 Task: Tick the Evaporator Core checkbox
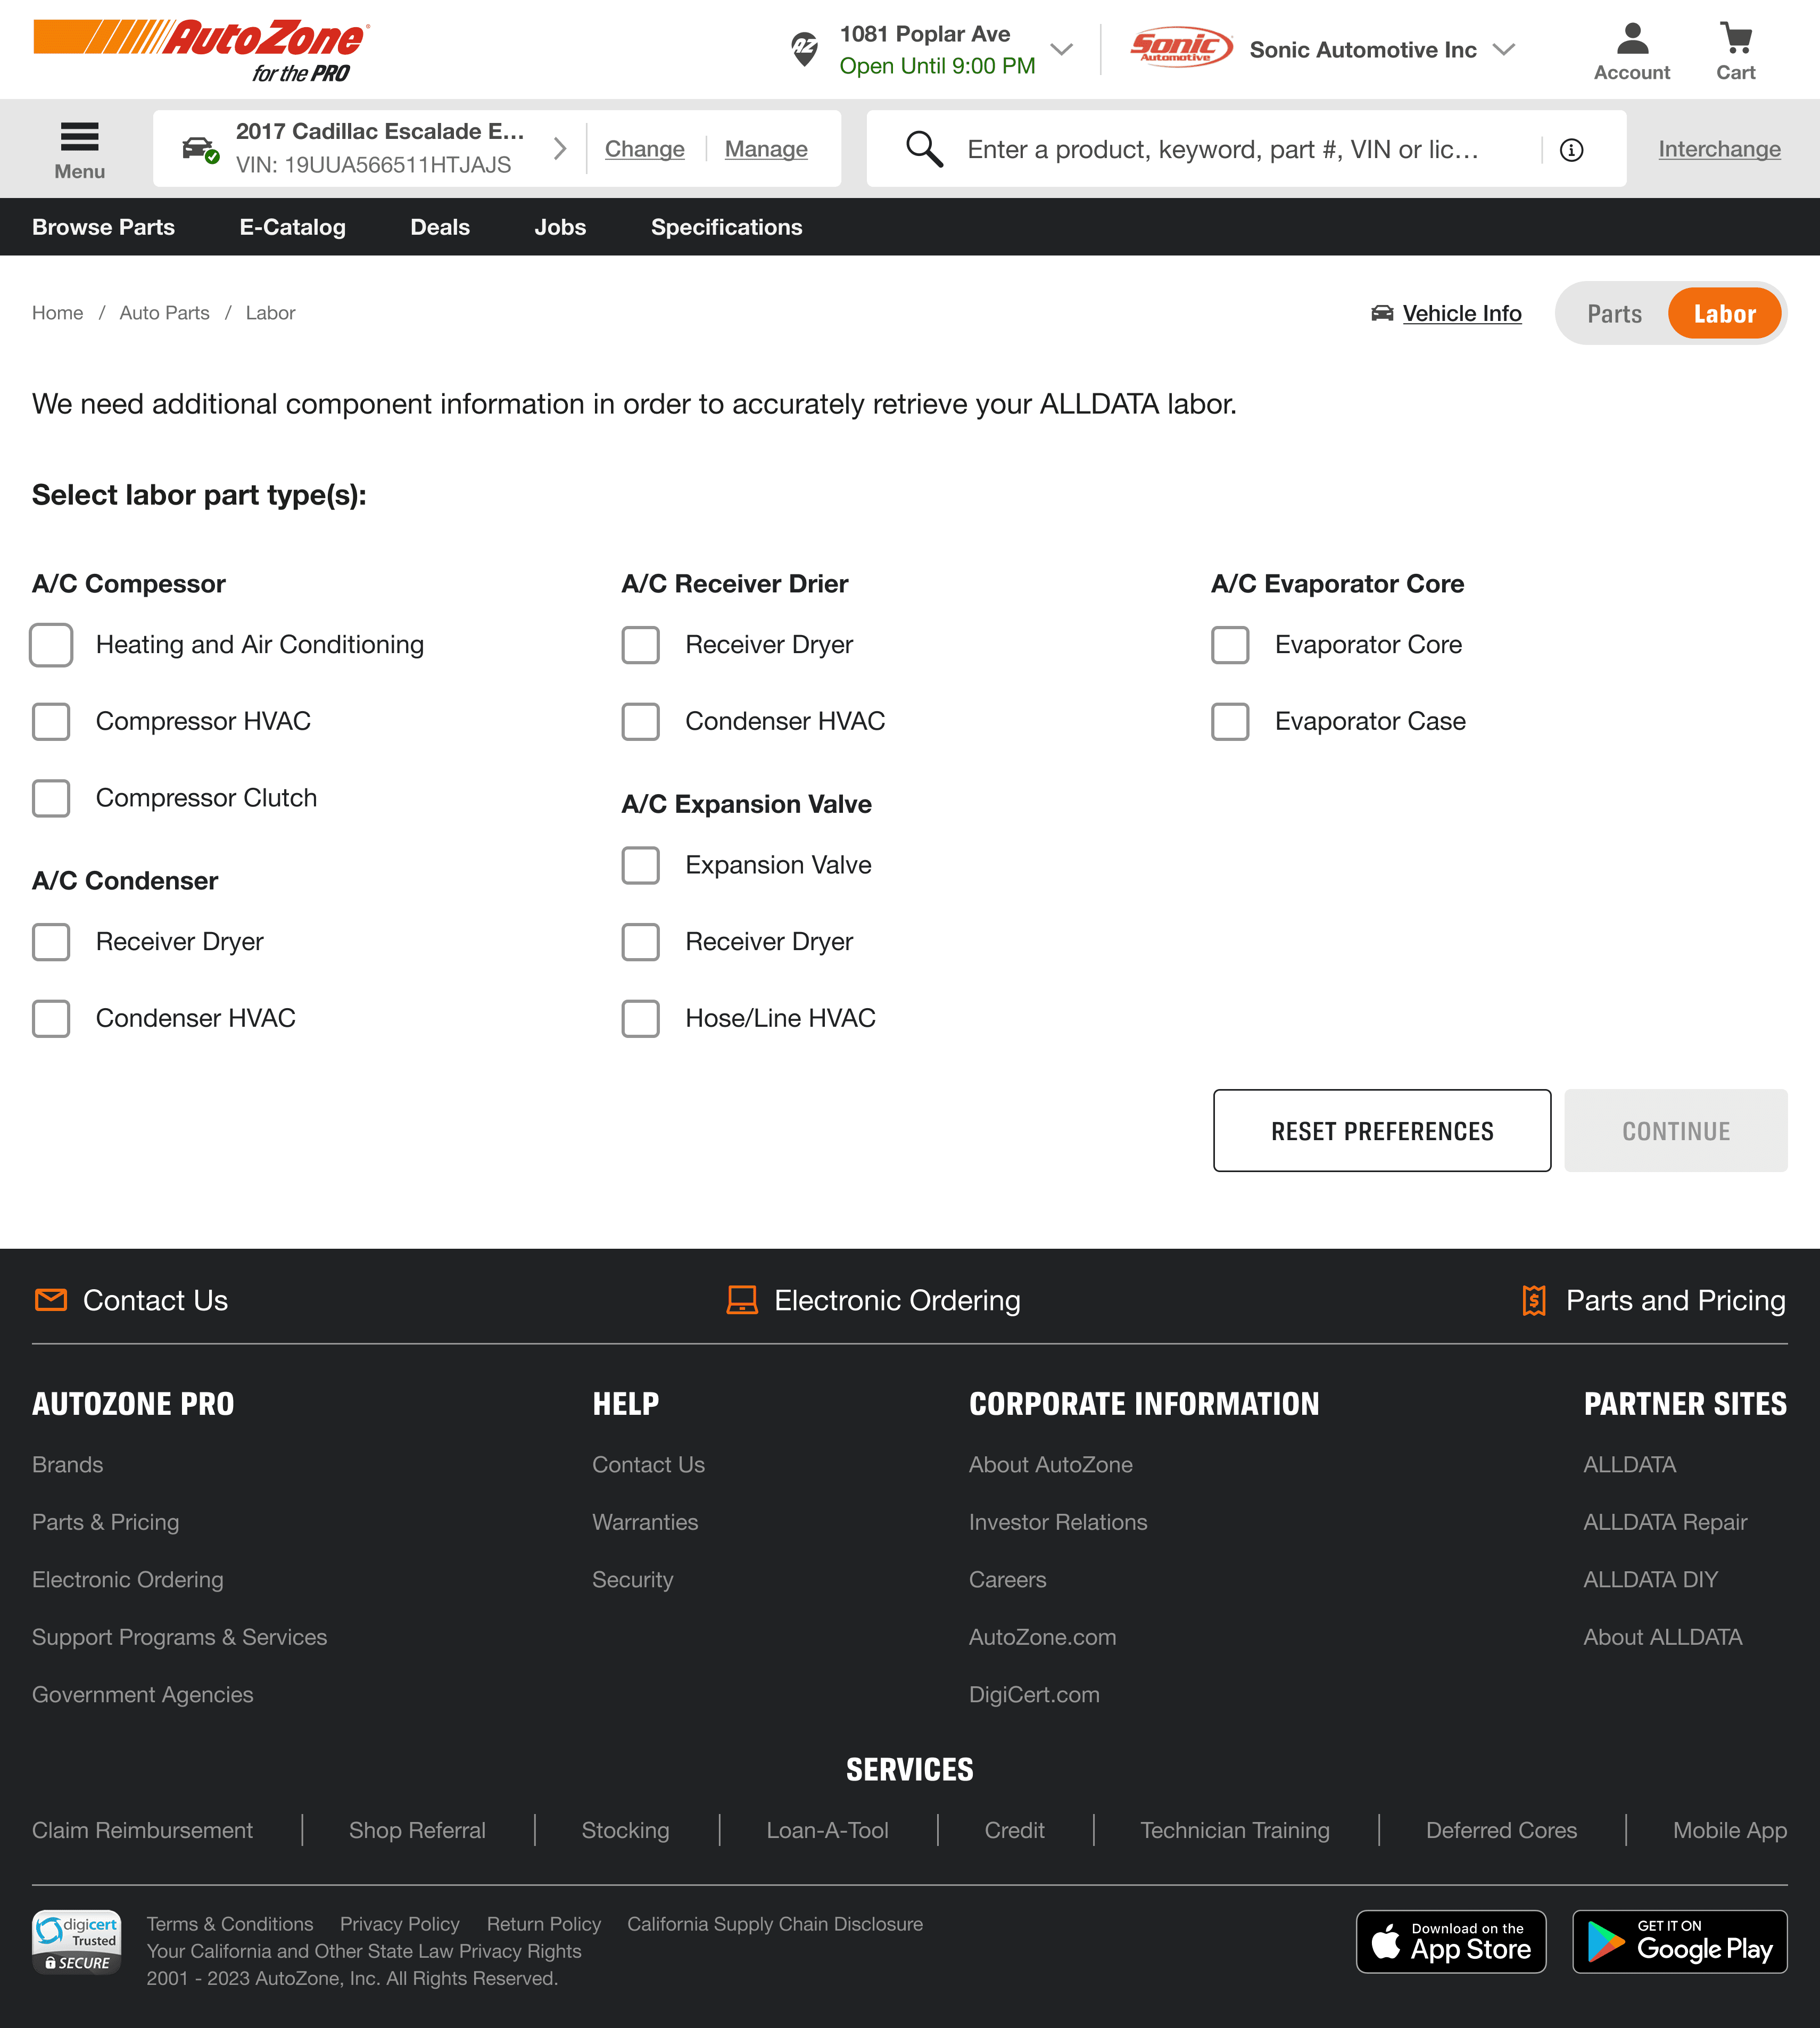[x=1230, y=645]
